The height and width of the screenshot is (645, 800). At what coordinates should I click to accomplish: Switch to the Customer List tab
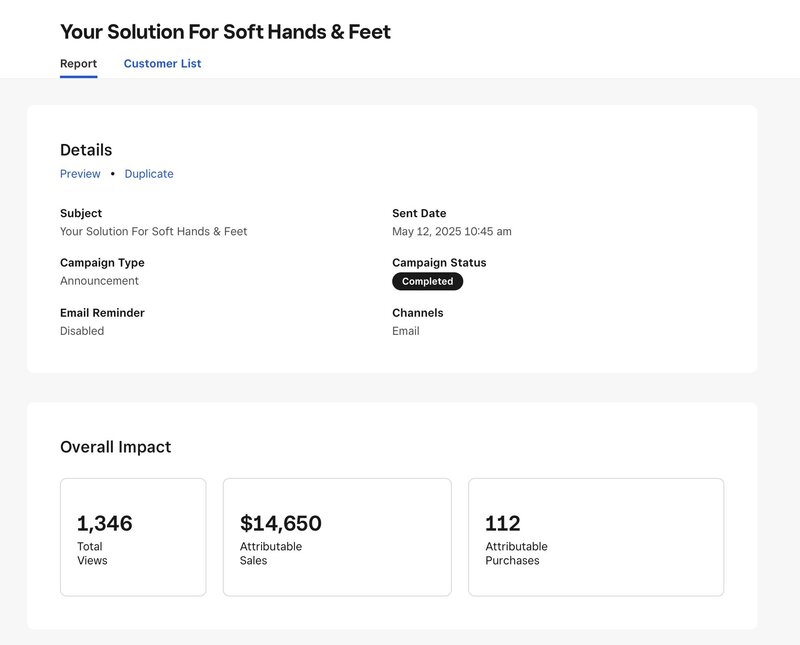click(x=162, y=64)
